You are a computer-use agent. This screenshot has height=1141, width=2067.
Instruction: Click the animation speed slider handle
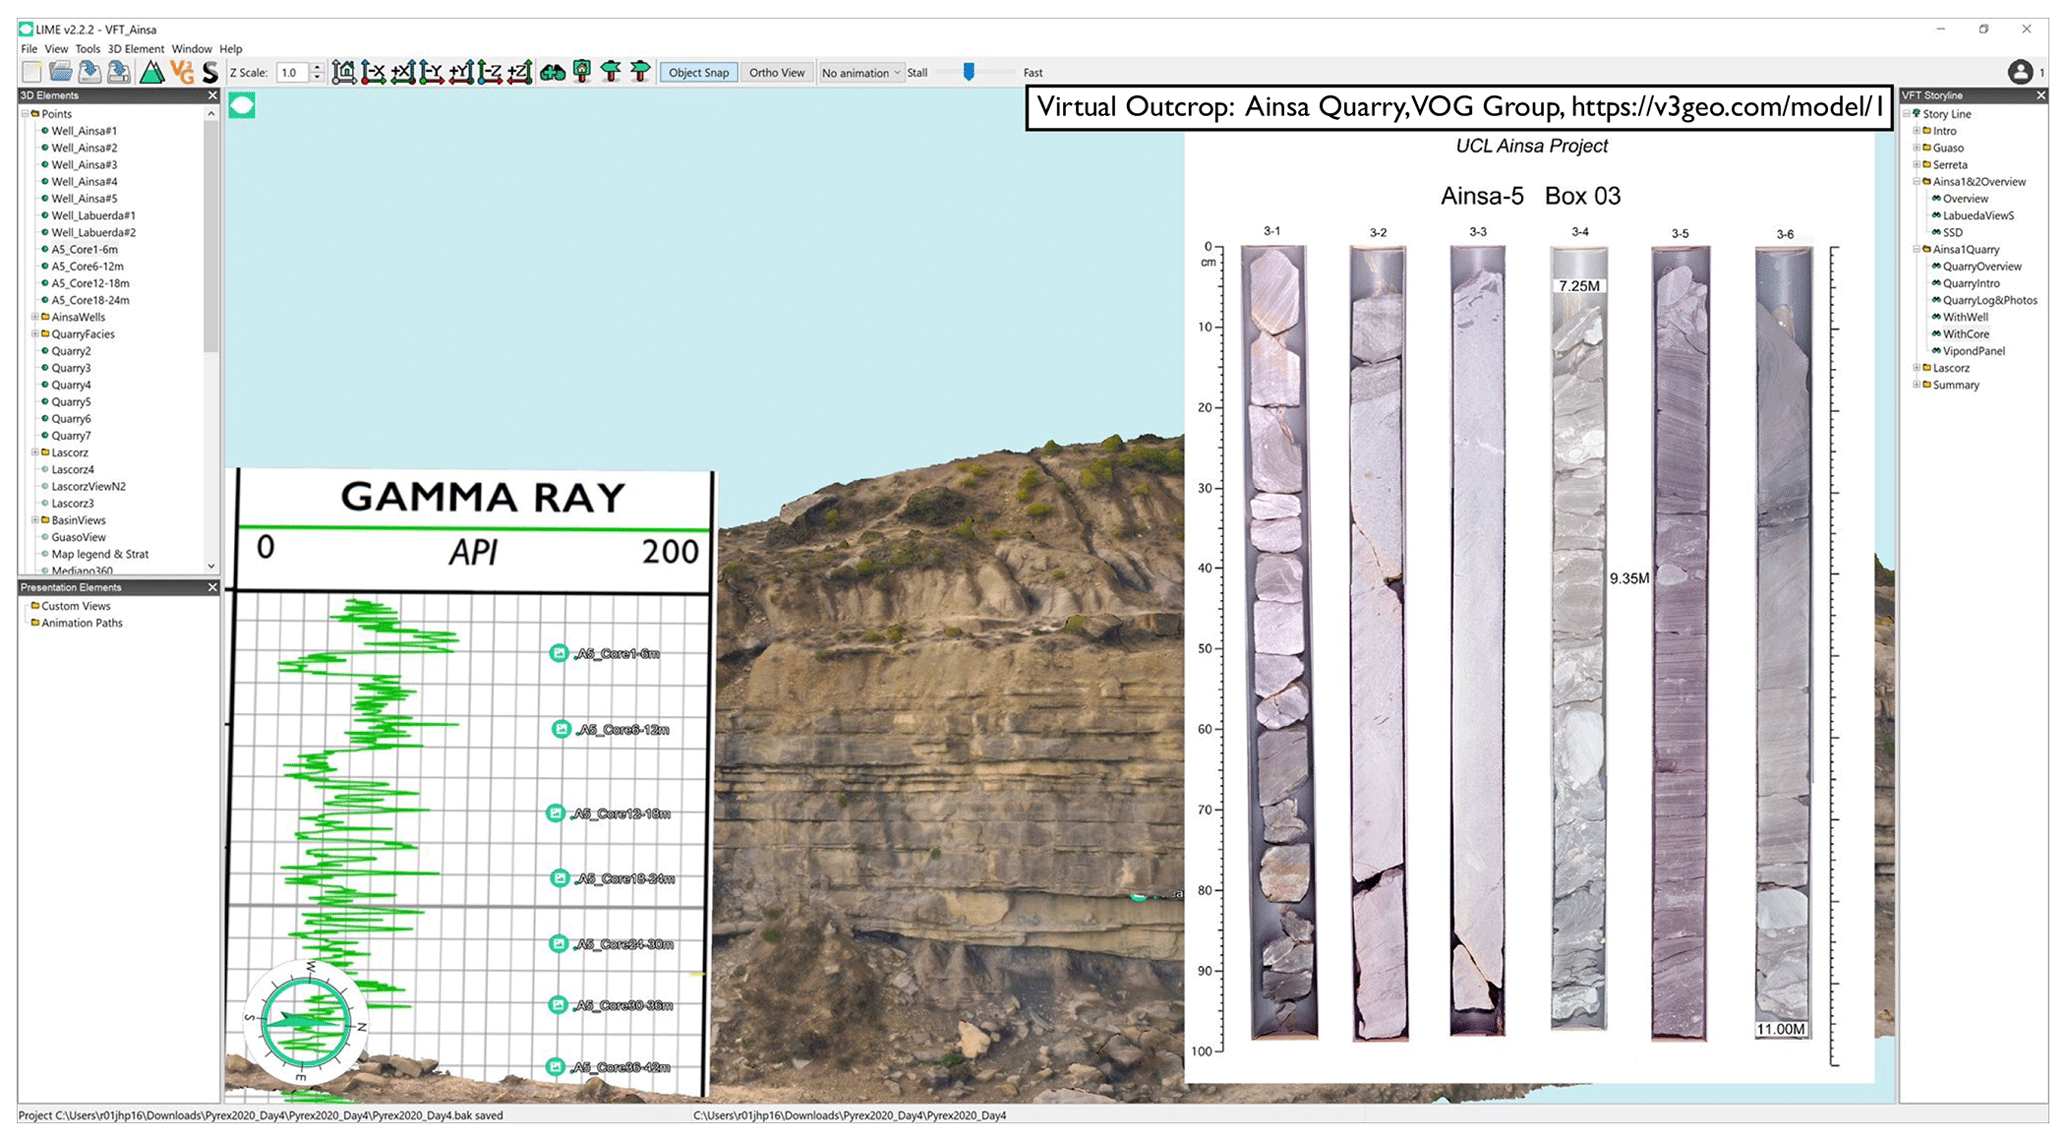[x=968, y=72]
